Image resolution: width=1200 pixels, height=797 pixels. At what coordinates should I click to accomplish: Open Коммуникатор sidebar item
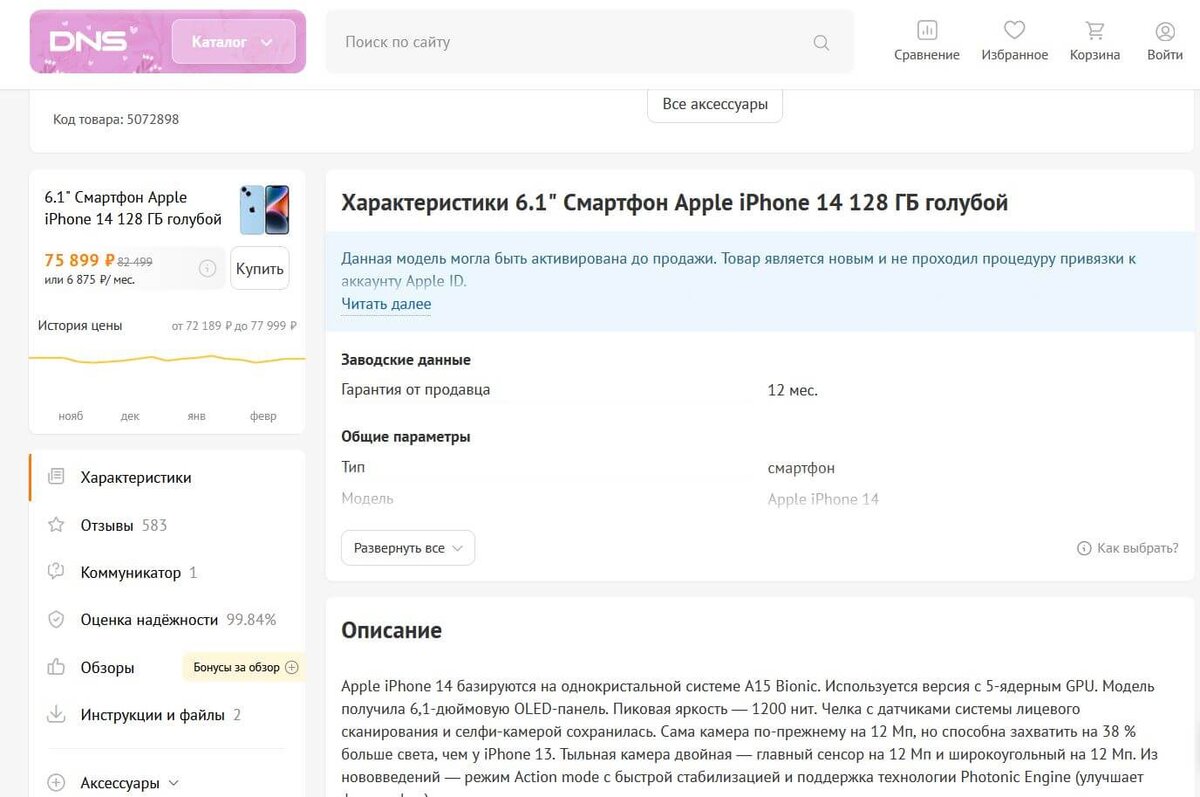pyautogui.click(x=139, y=572)
